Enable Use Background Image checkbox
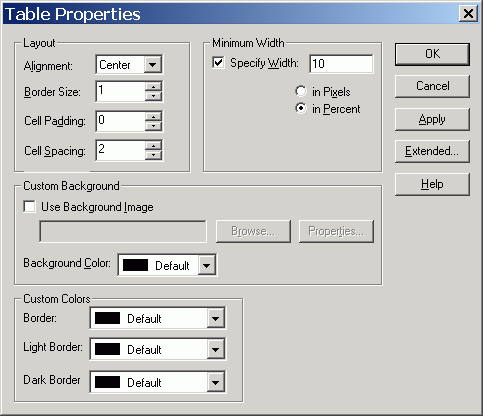This screenshot has width=483, height=416. pyautogui.click(x=29, y=207)
